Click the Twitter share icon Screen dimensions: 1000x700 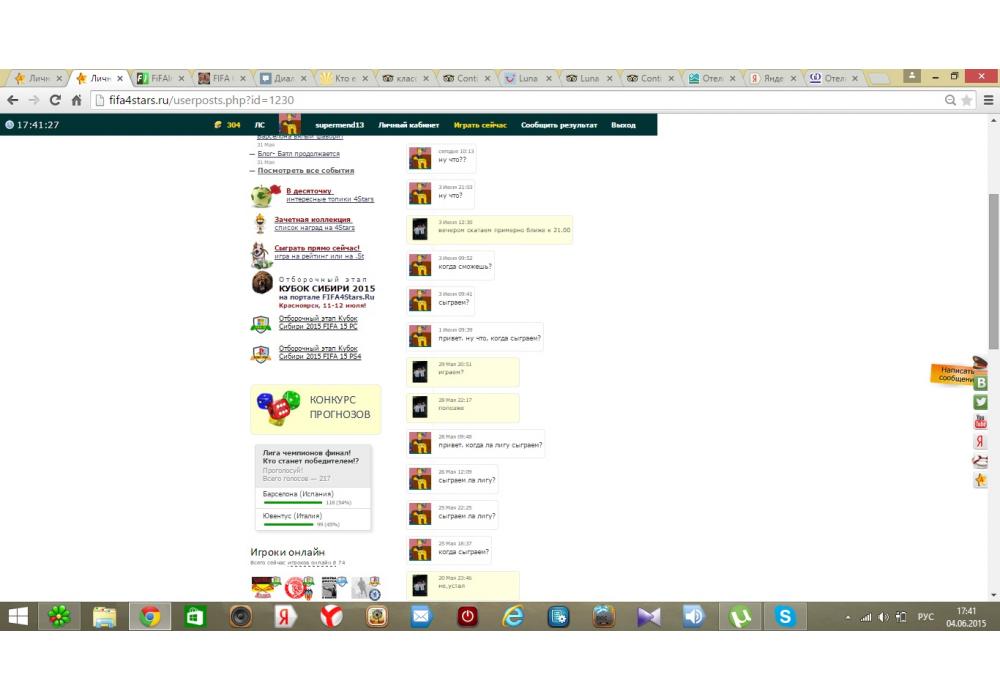click(981, 402)
